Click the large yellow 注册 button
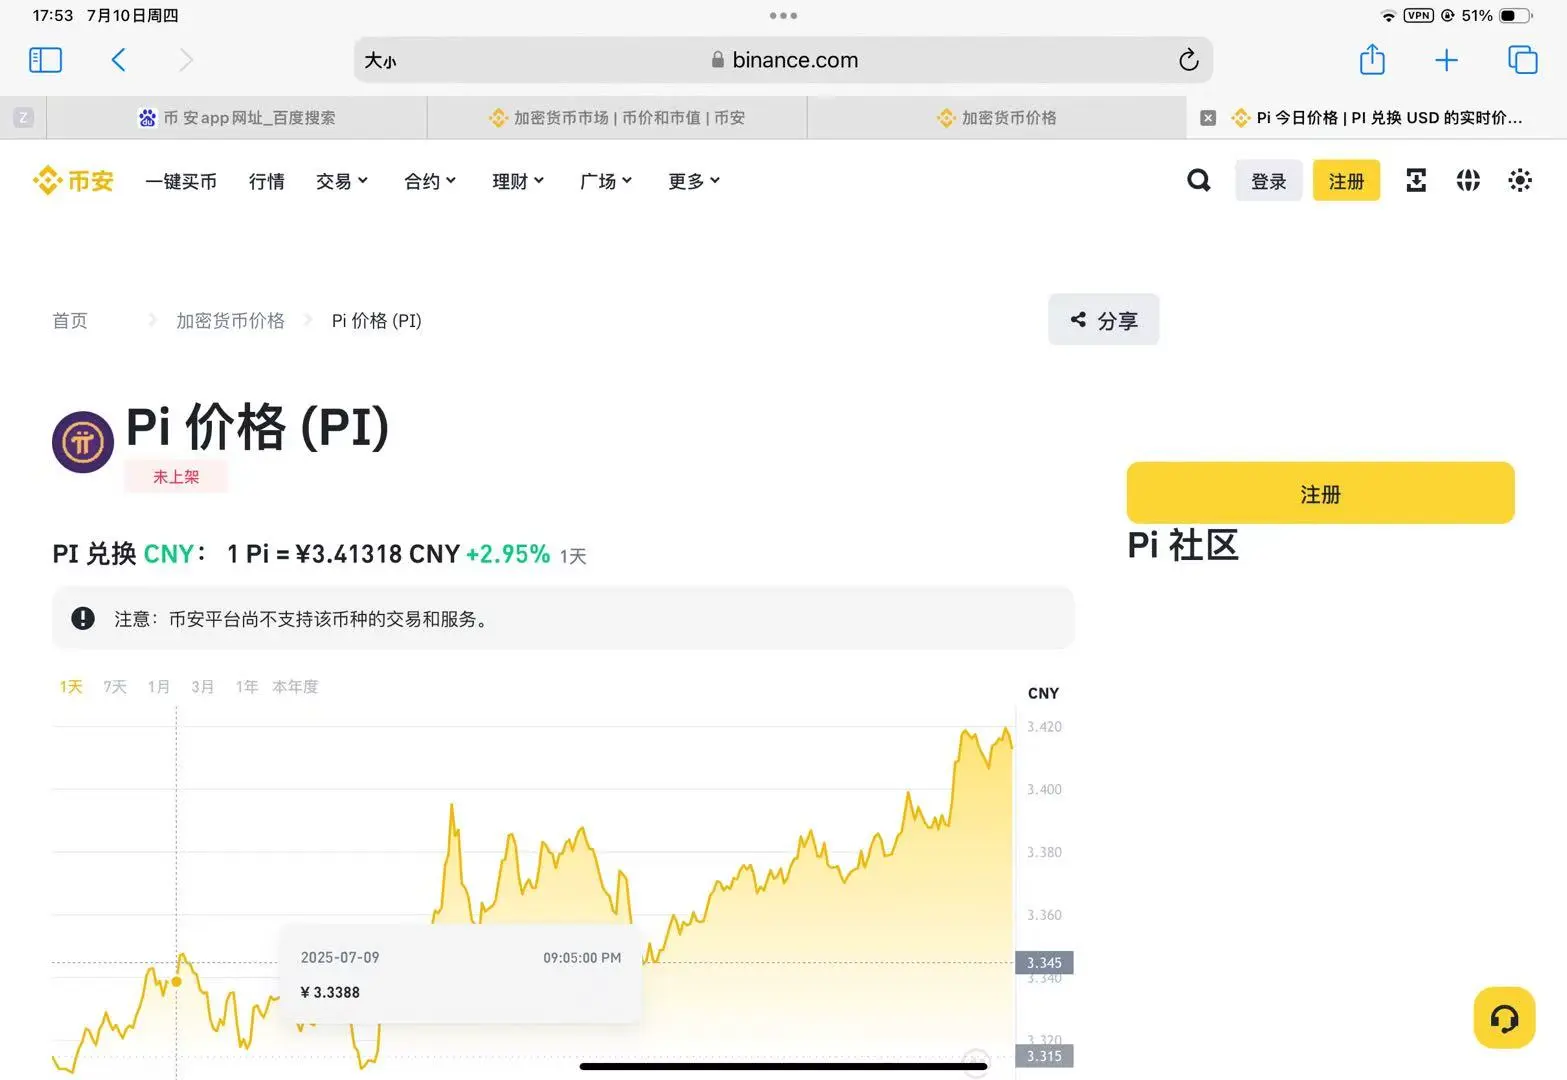 tap(1320, 493)
